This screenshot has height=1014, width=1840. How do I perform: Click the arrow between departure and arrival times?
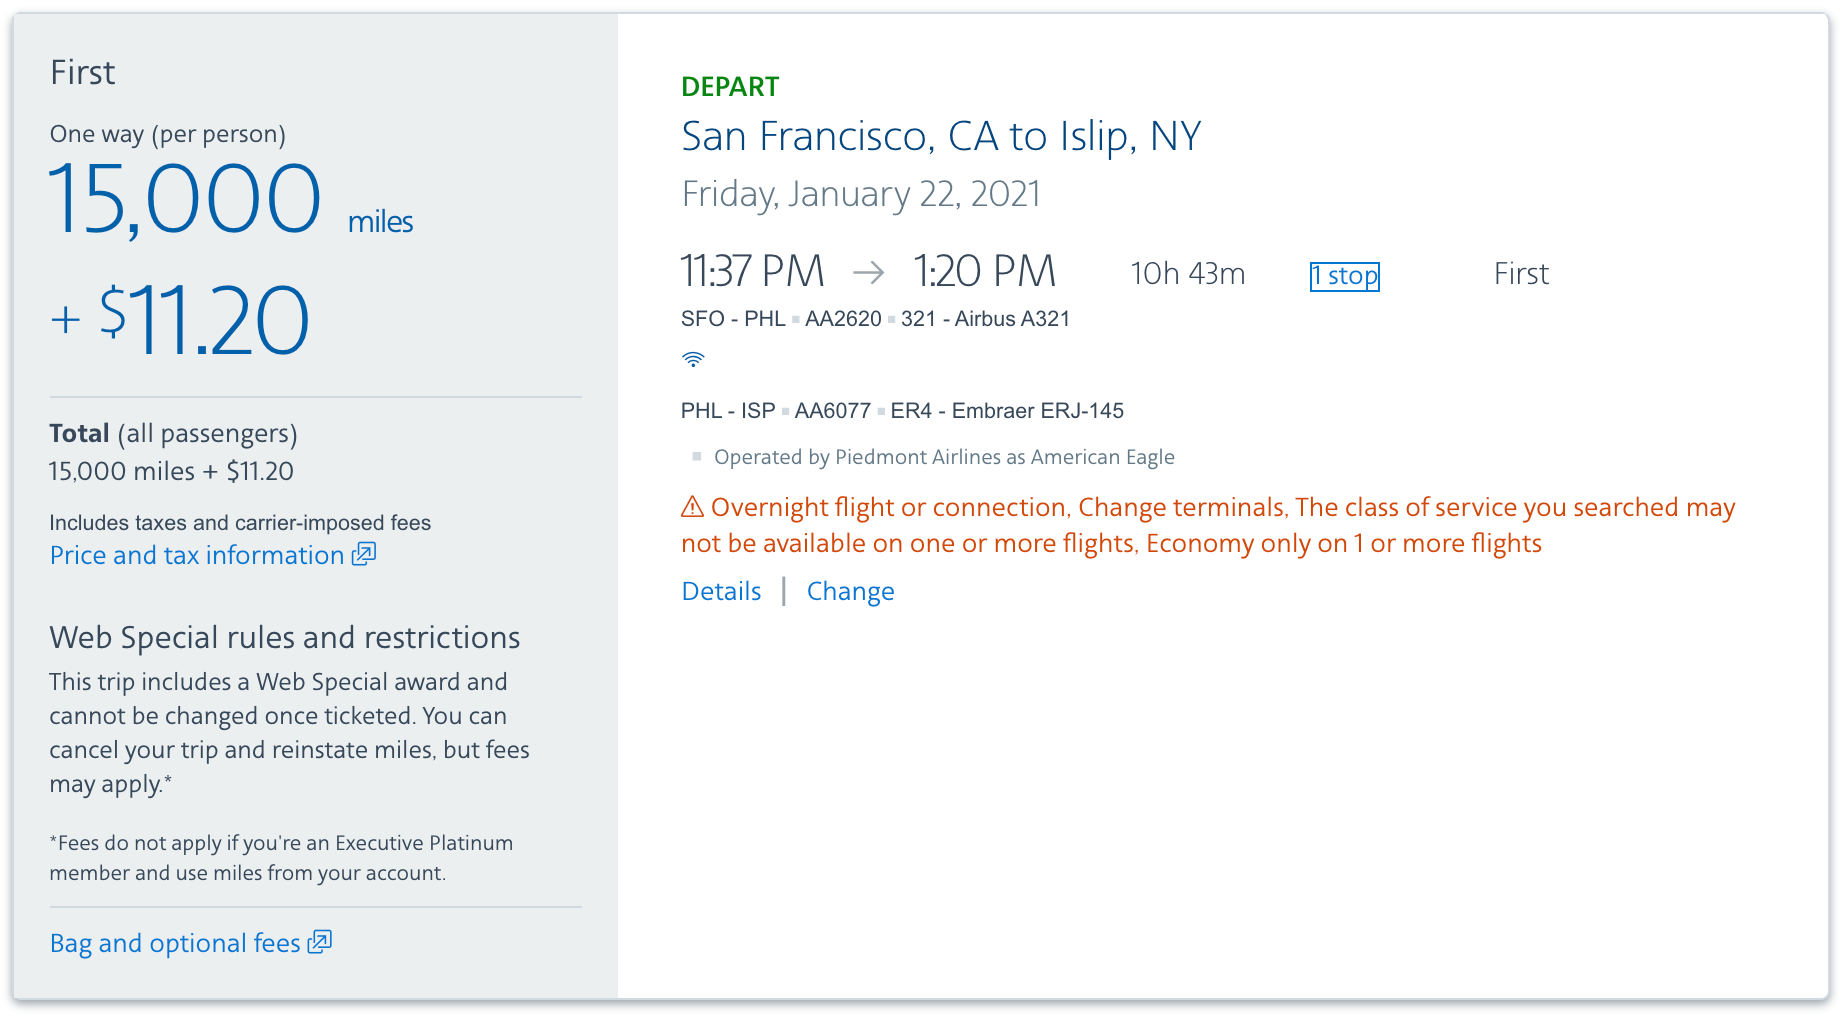point(868,272)
